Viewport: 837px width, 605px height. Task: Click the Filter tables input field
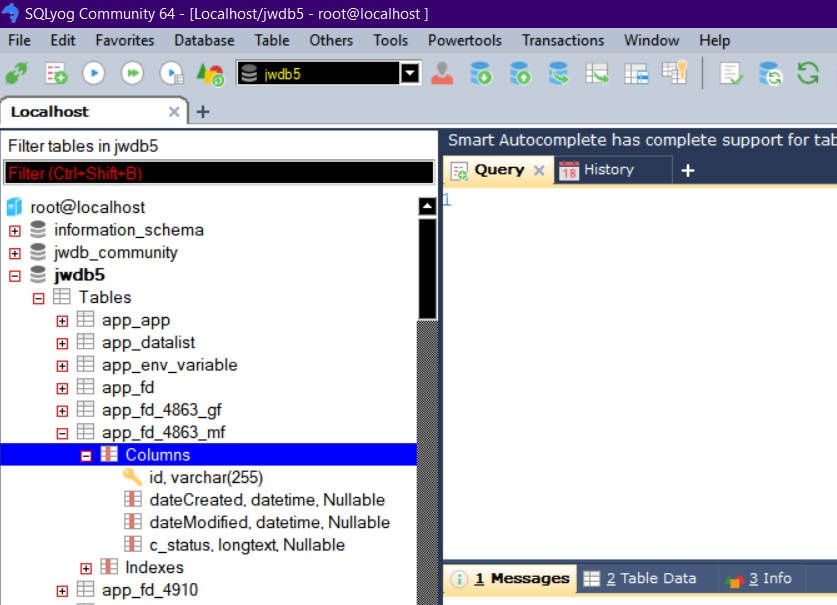218,173
